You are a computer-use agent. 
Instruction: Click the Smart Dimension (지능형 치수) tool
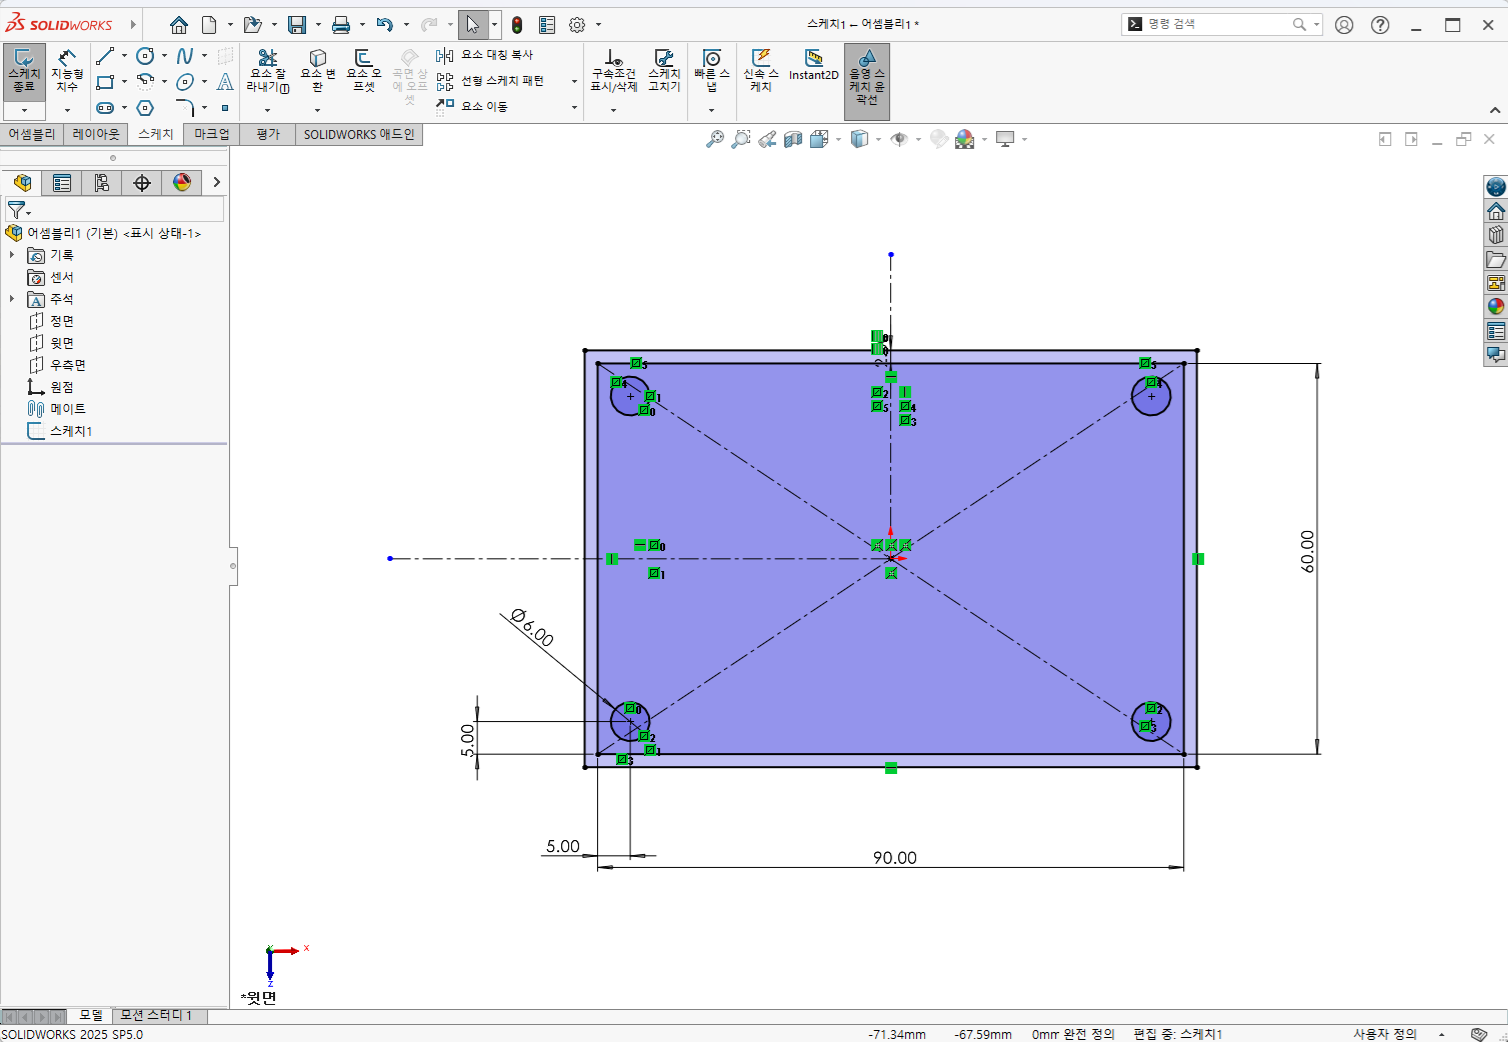point(67,71)
